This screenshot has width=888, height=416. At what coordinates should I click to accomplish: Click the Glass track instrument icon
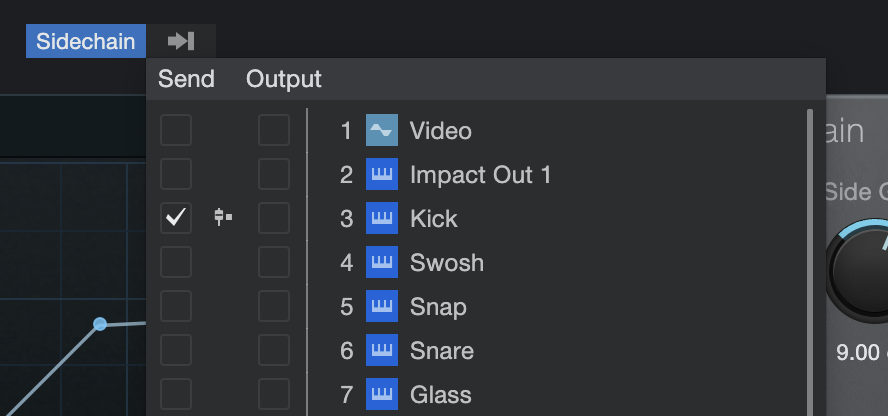click(382, 394)
